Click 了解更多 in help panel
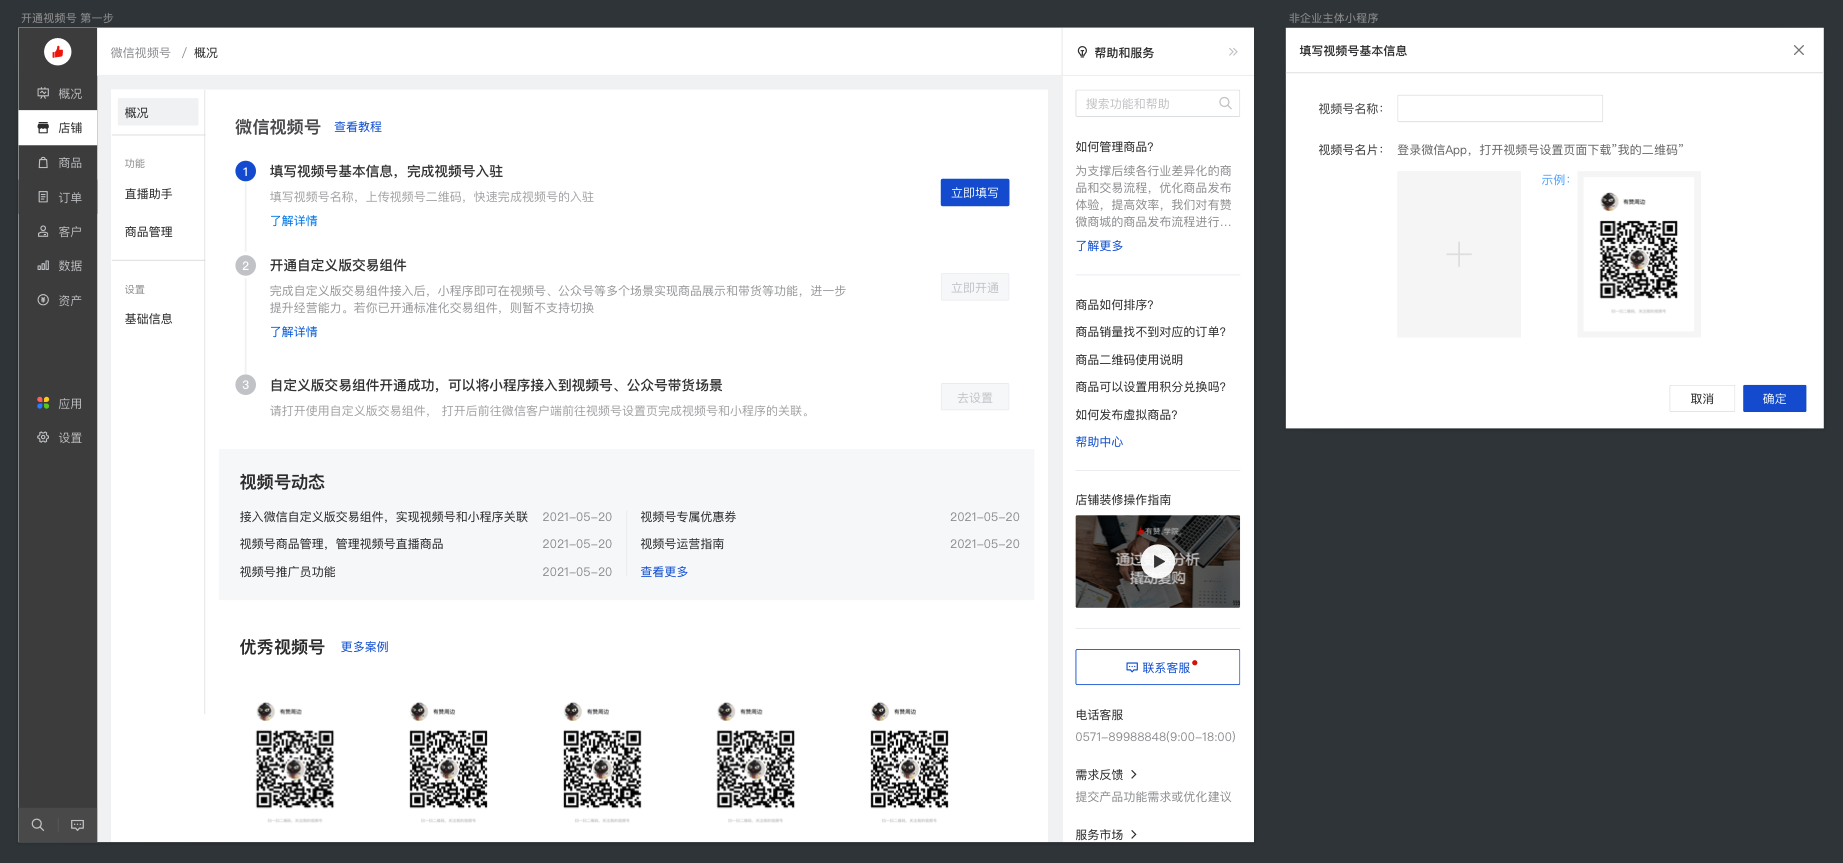Image resolution: width=1843 pixels, height=863 pixels. coord(1099,246)
